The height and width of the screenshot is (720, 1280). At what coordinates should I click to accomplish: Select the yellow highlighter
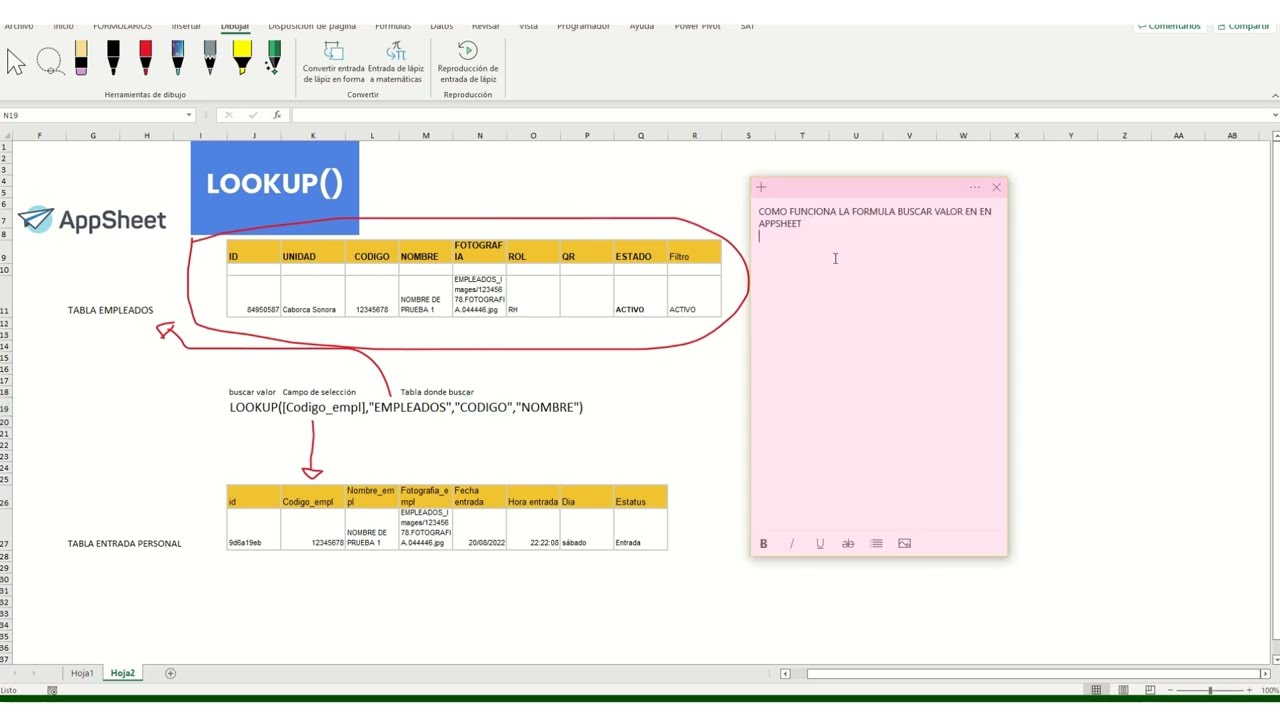point(242,58)
